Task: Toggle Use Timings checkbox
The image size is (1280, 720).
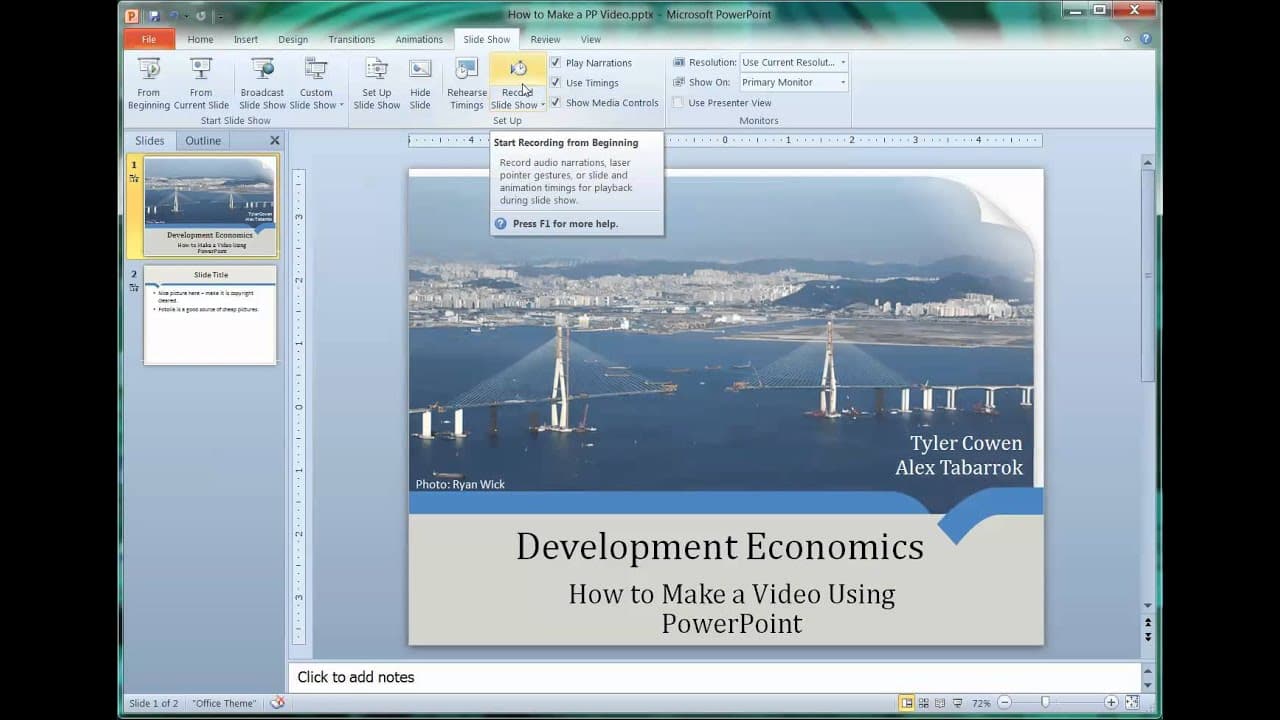Action: point(556,82)
